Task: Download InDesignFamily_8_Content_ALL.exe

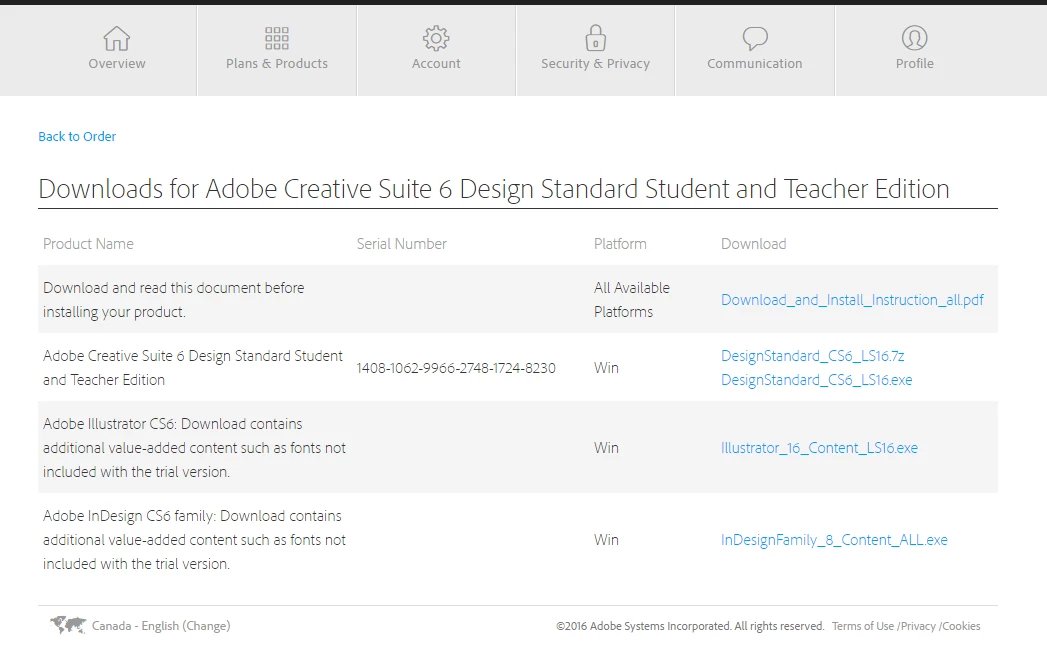Action: [x=834, y=540]
